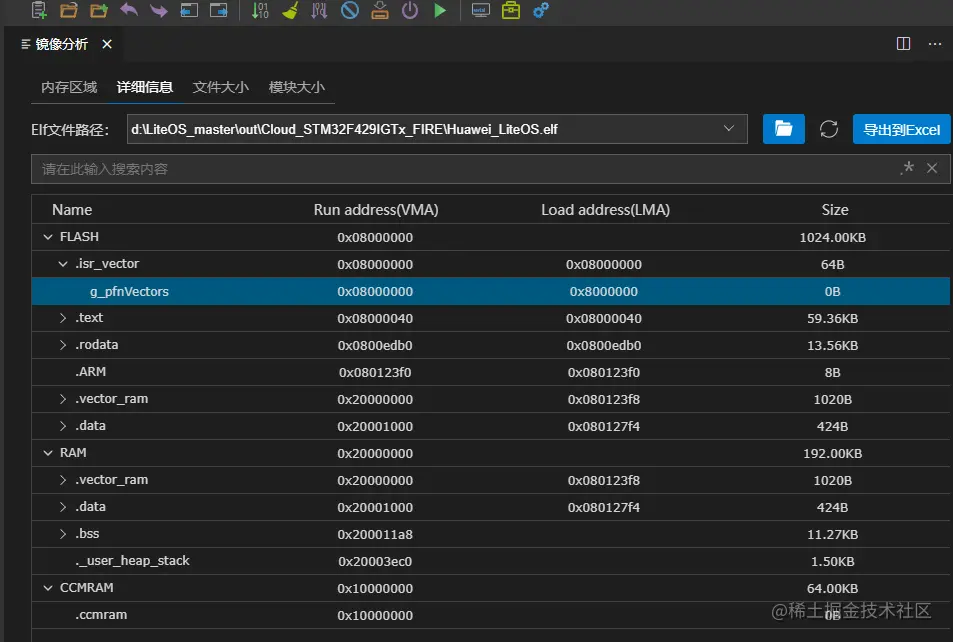Open the Elf file path dropdown

point(729,128)
